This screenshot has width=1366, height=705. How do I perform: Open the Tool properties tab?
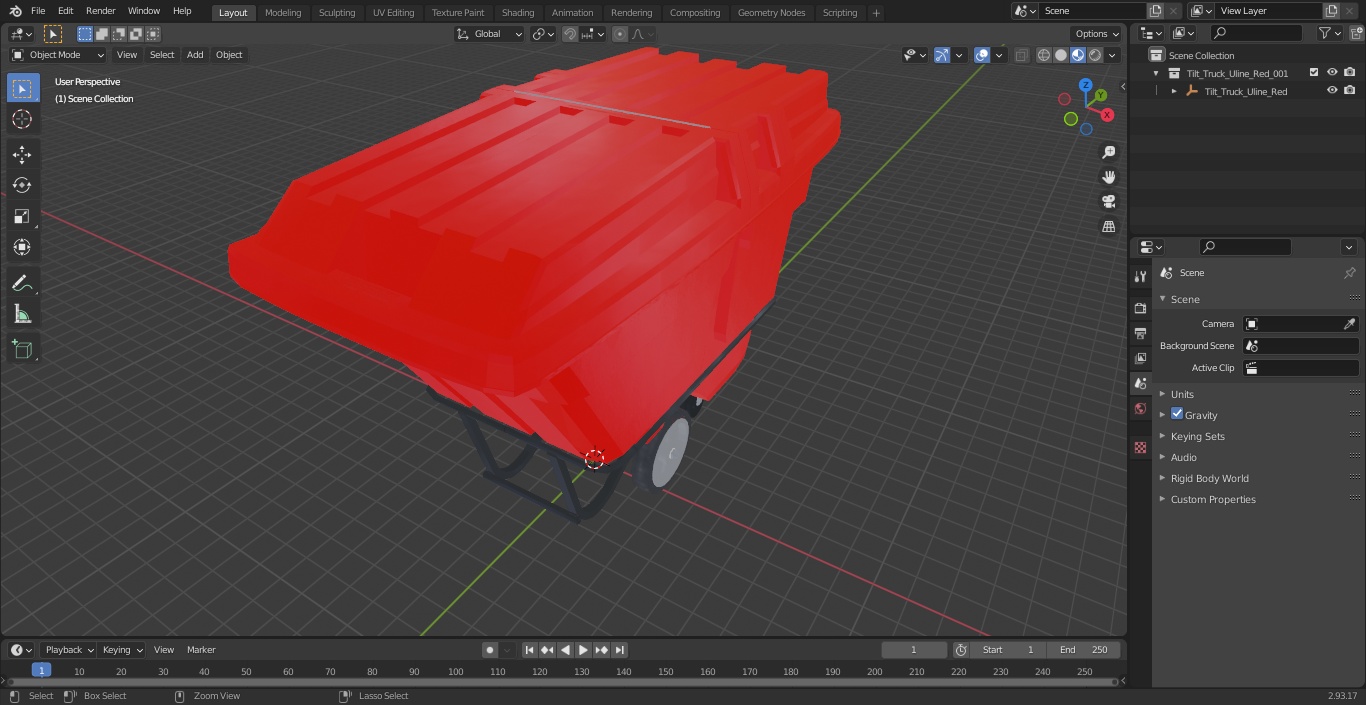tap(1140, 276)
